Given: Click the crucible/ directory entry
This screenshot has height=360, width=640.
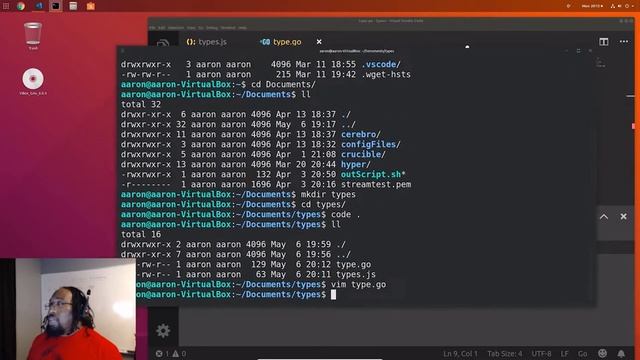Looking at the screenshot, I should pos(363,154).
